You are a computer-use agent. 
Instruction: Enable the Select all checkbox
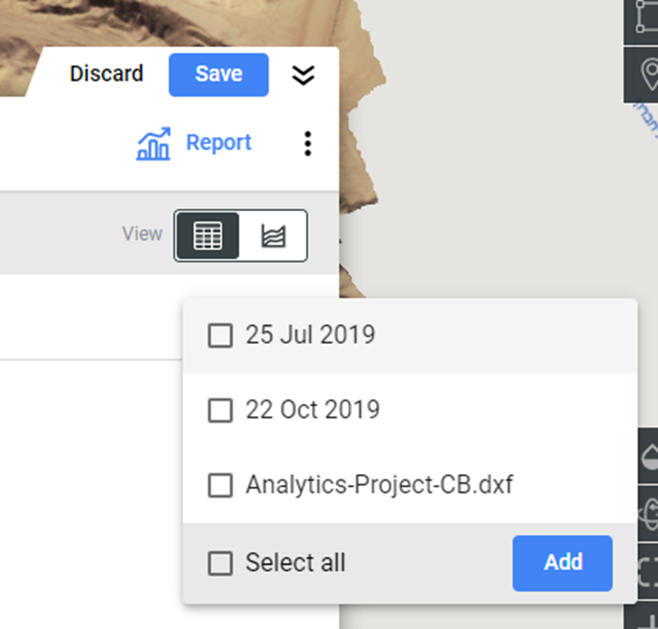tap(220, 563)
